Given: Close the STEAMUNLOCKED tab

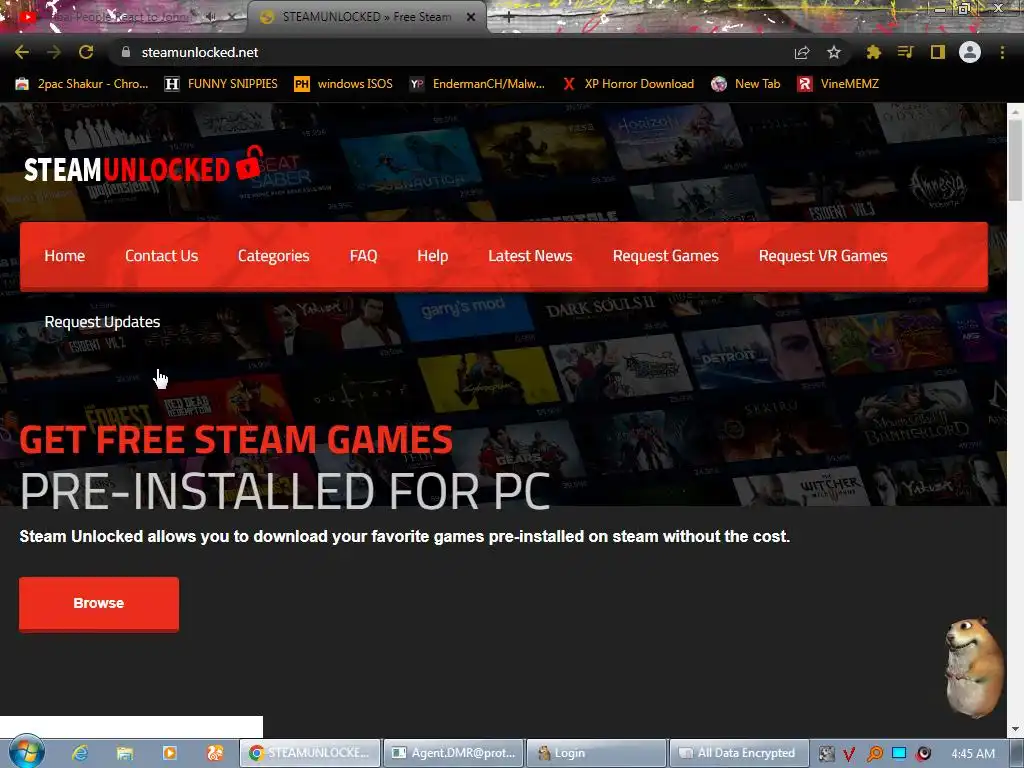Looking at the screenshot, I should point(470,17).
